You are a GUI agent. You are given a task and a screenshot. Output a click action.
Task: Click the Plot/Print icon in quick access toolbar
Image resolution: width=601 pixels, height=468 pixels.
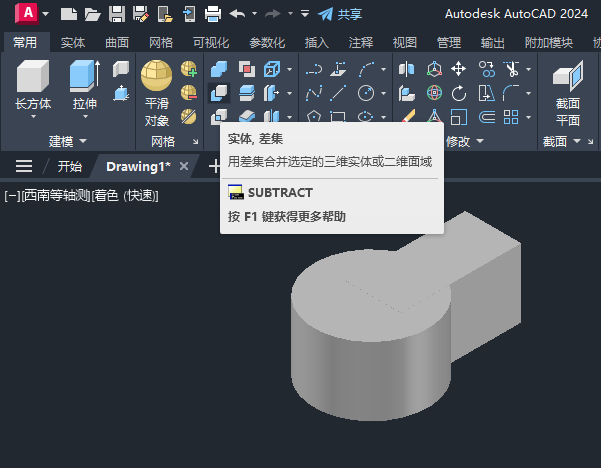coord(212,14)
